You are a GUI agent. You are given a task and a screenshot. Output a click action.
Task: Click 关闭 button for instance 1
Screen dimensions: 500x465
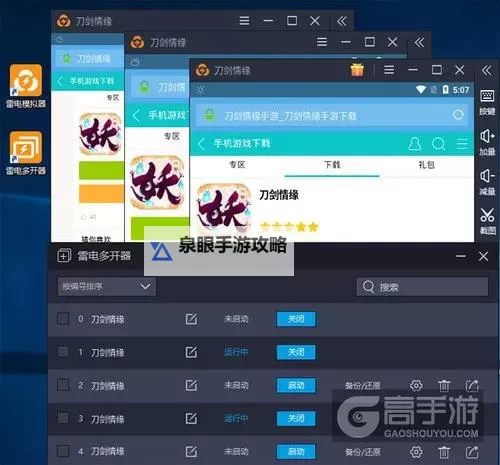[296, 352]
